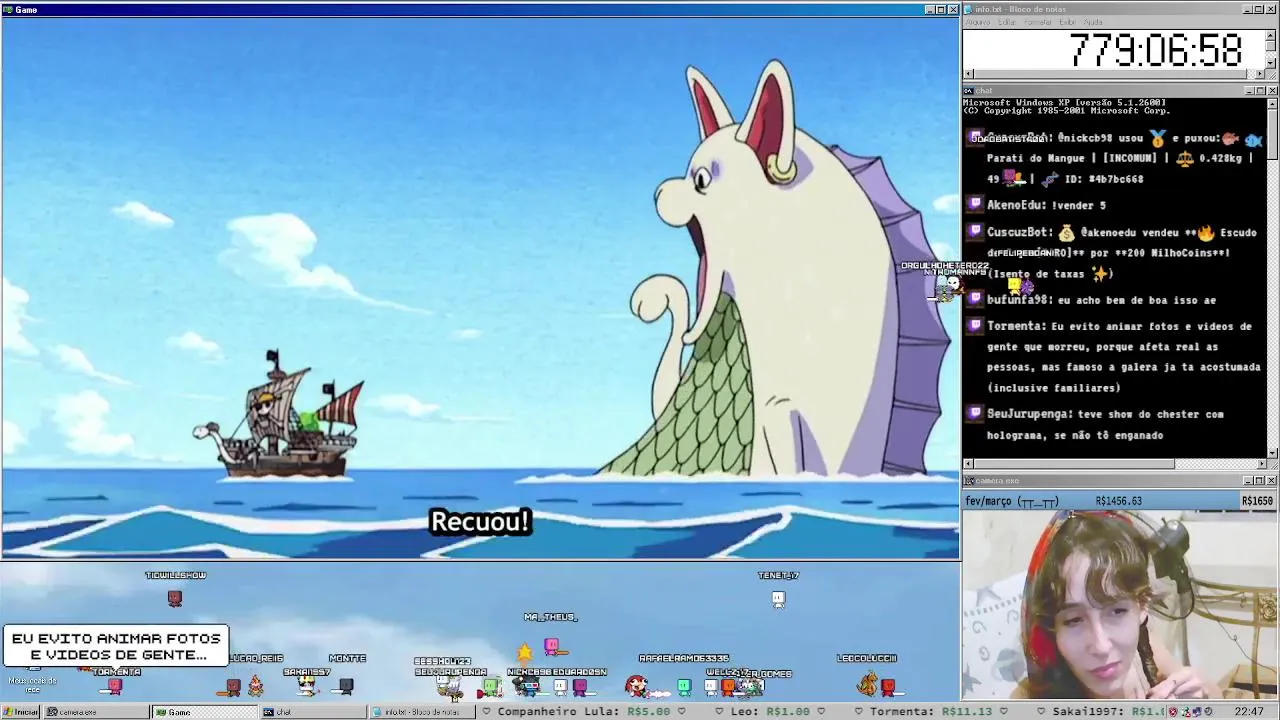Viewport: 1280px width, 720px height.
Task: Click the TIOWILLSHOW avatar sprite
Action: pyautogui.click(x=175, y=598)
